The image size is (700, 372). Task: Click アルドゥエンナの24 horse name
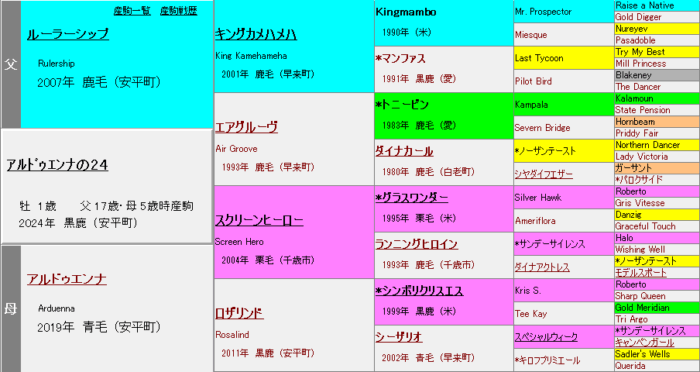pyautogui.click(x=57, y=165)
